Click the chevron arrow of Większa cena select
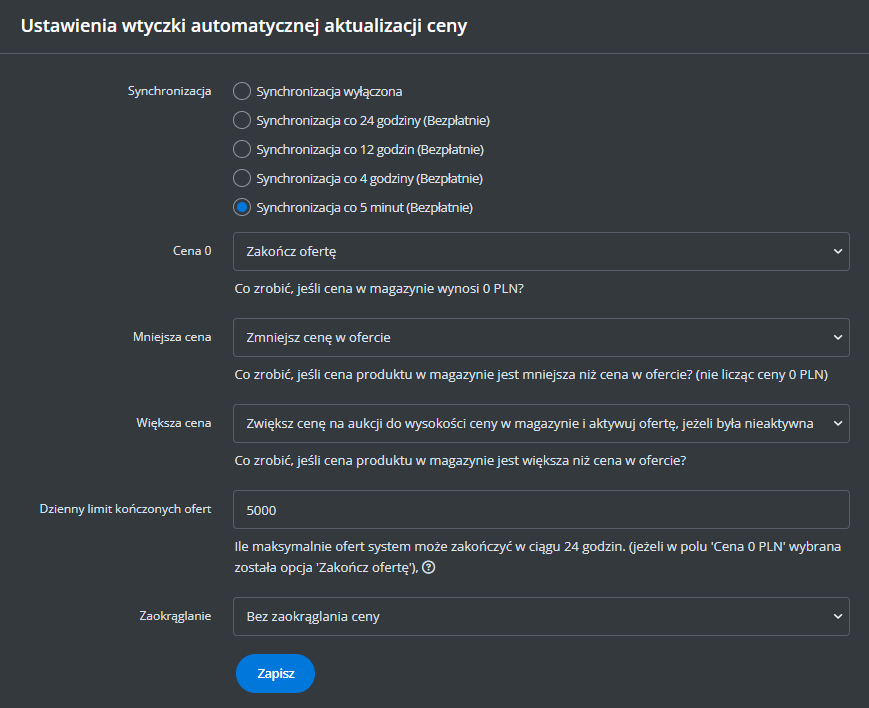Image resolution: width=869 pixels, height=708 pixels. (837, 424)
